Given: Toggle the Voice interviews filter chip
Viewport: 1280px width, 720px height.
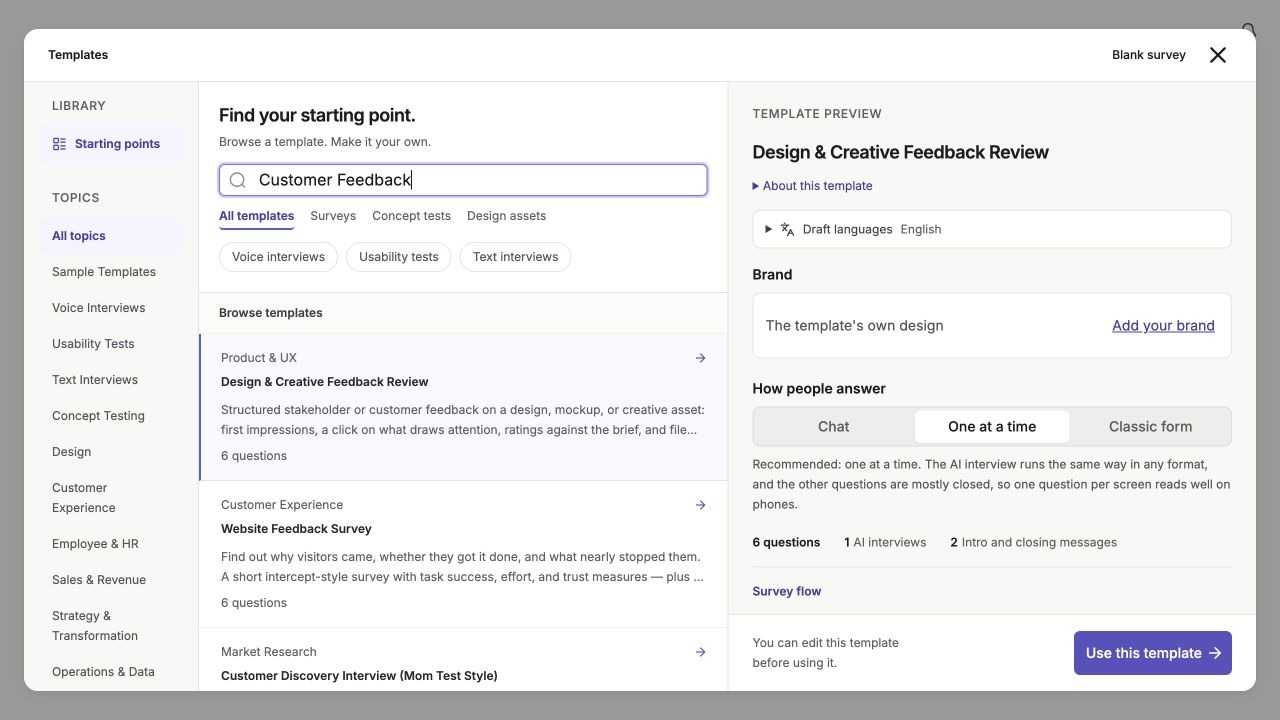Looking at the screenshot, I should click(278, 257).
